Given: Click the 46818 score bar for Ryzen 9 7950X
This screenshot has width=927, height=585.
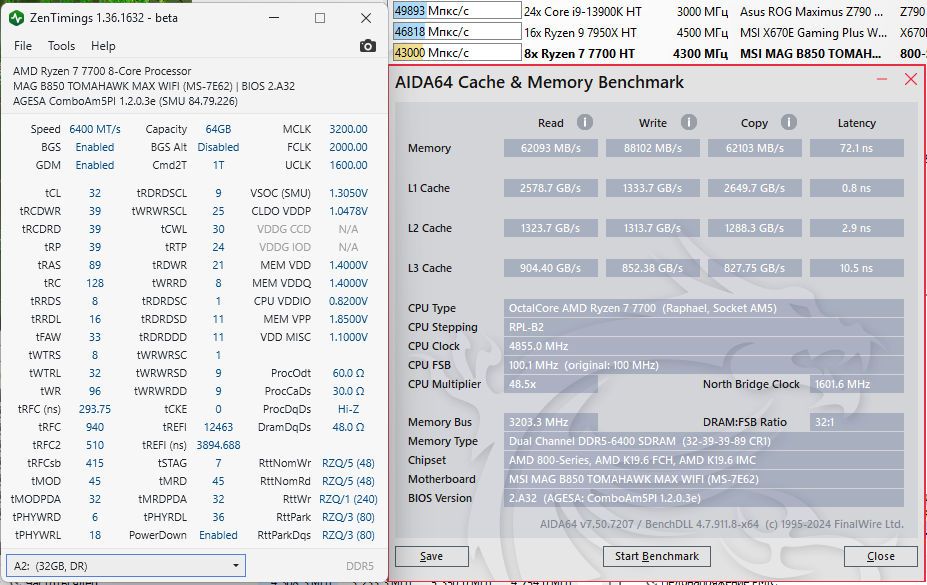Looking at the screenshot, I should coord(456,31).
